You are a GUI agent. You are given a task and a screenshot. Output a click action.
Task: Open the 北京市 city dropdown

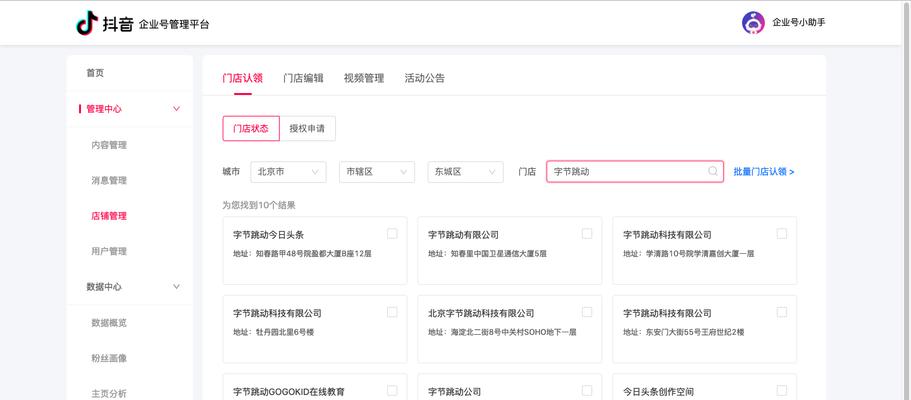(288, 172)
